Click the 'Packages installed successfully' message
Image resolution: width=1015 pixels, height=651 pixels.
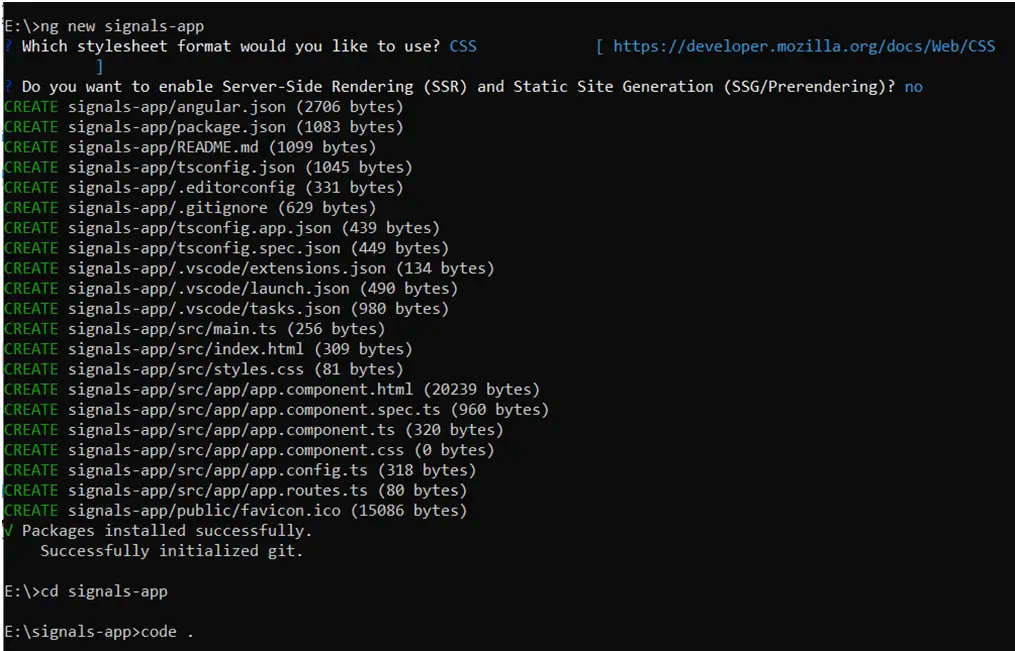166,531
